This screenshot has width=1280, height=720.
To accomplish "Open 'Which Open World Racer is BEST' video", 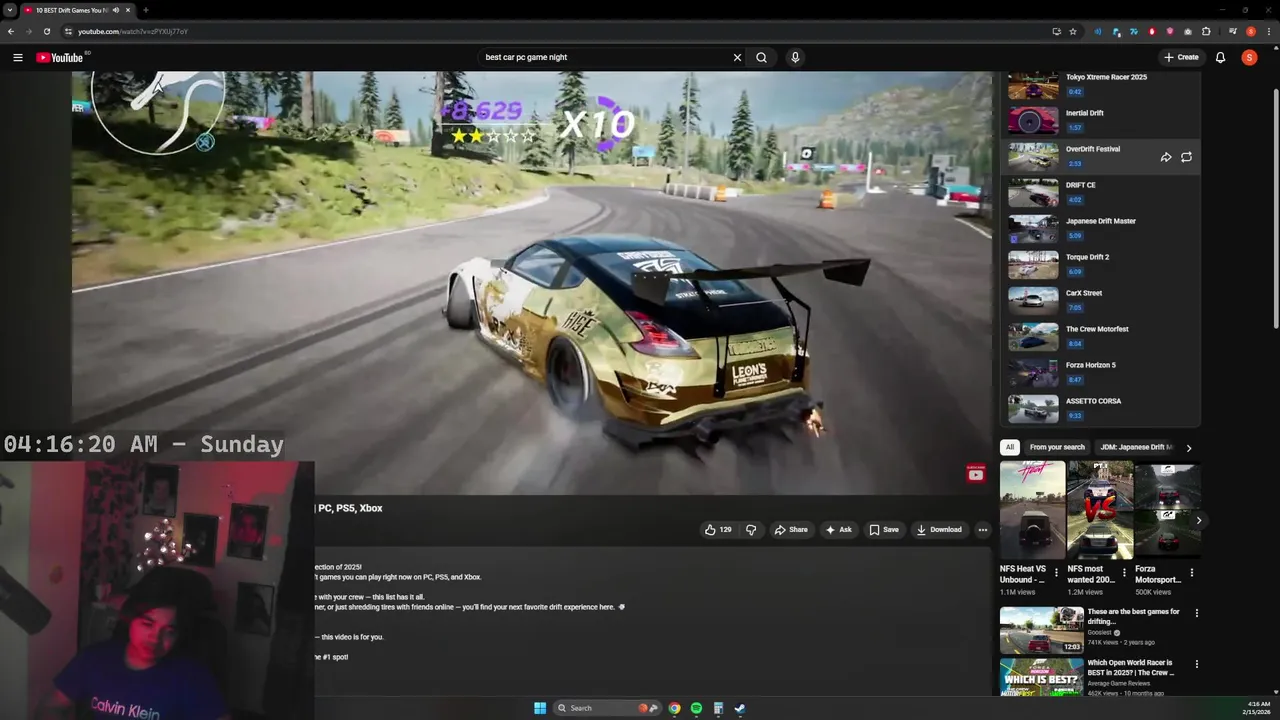I will pos(1041,678).
